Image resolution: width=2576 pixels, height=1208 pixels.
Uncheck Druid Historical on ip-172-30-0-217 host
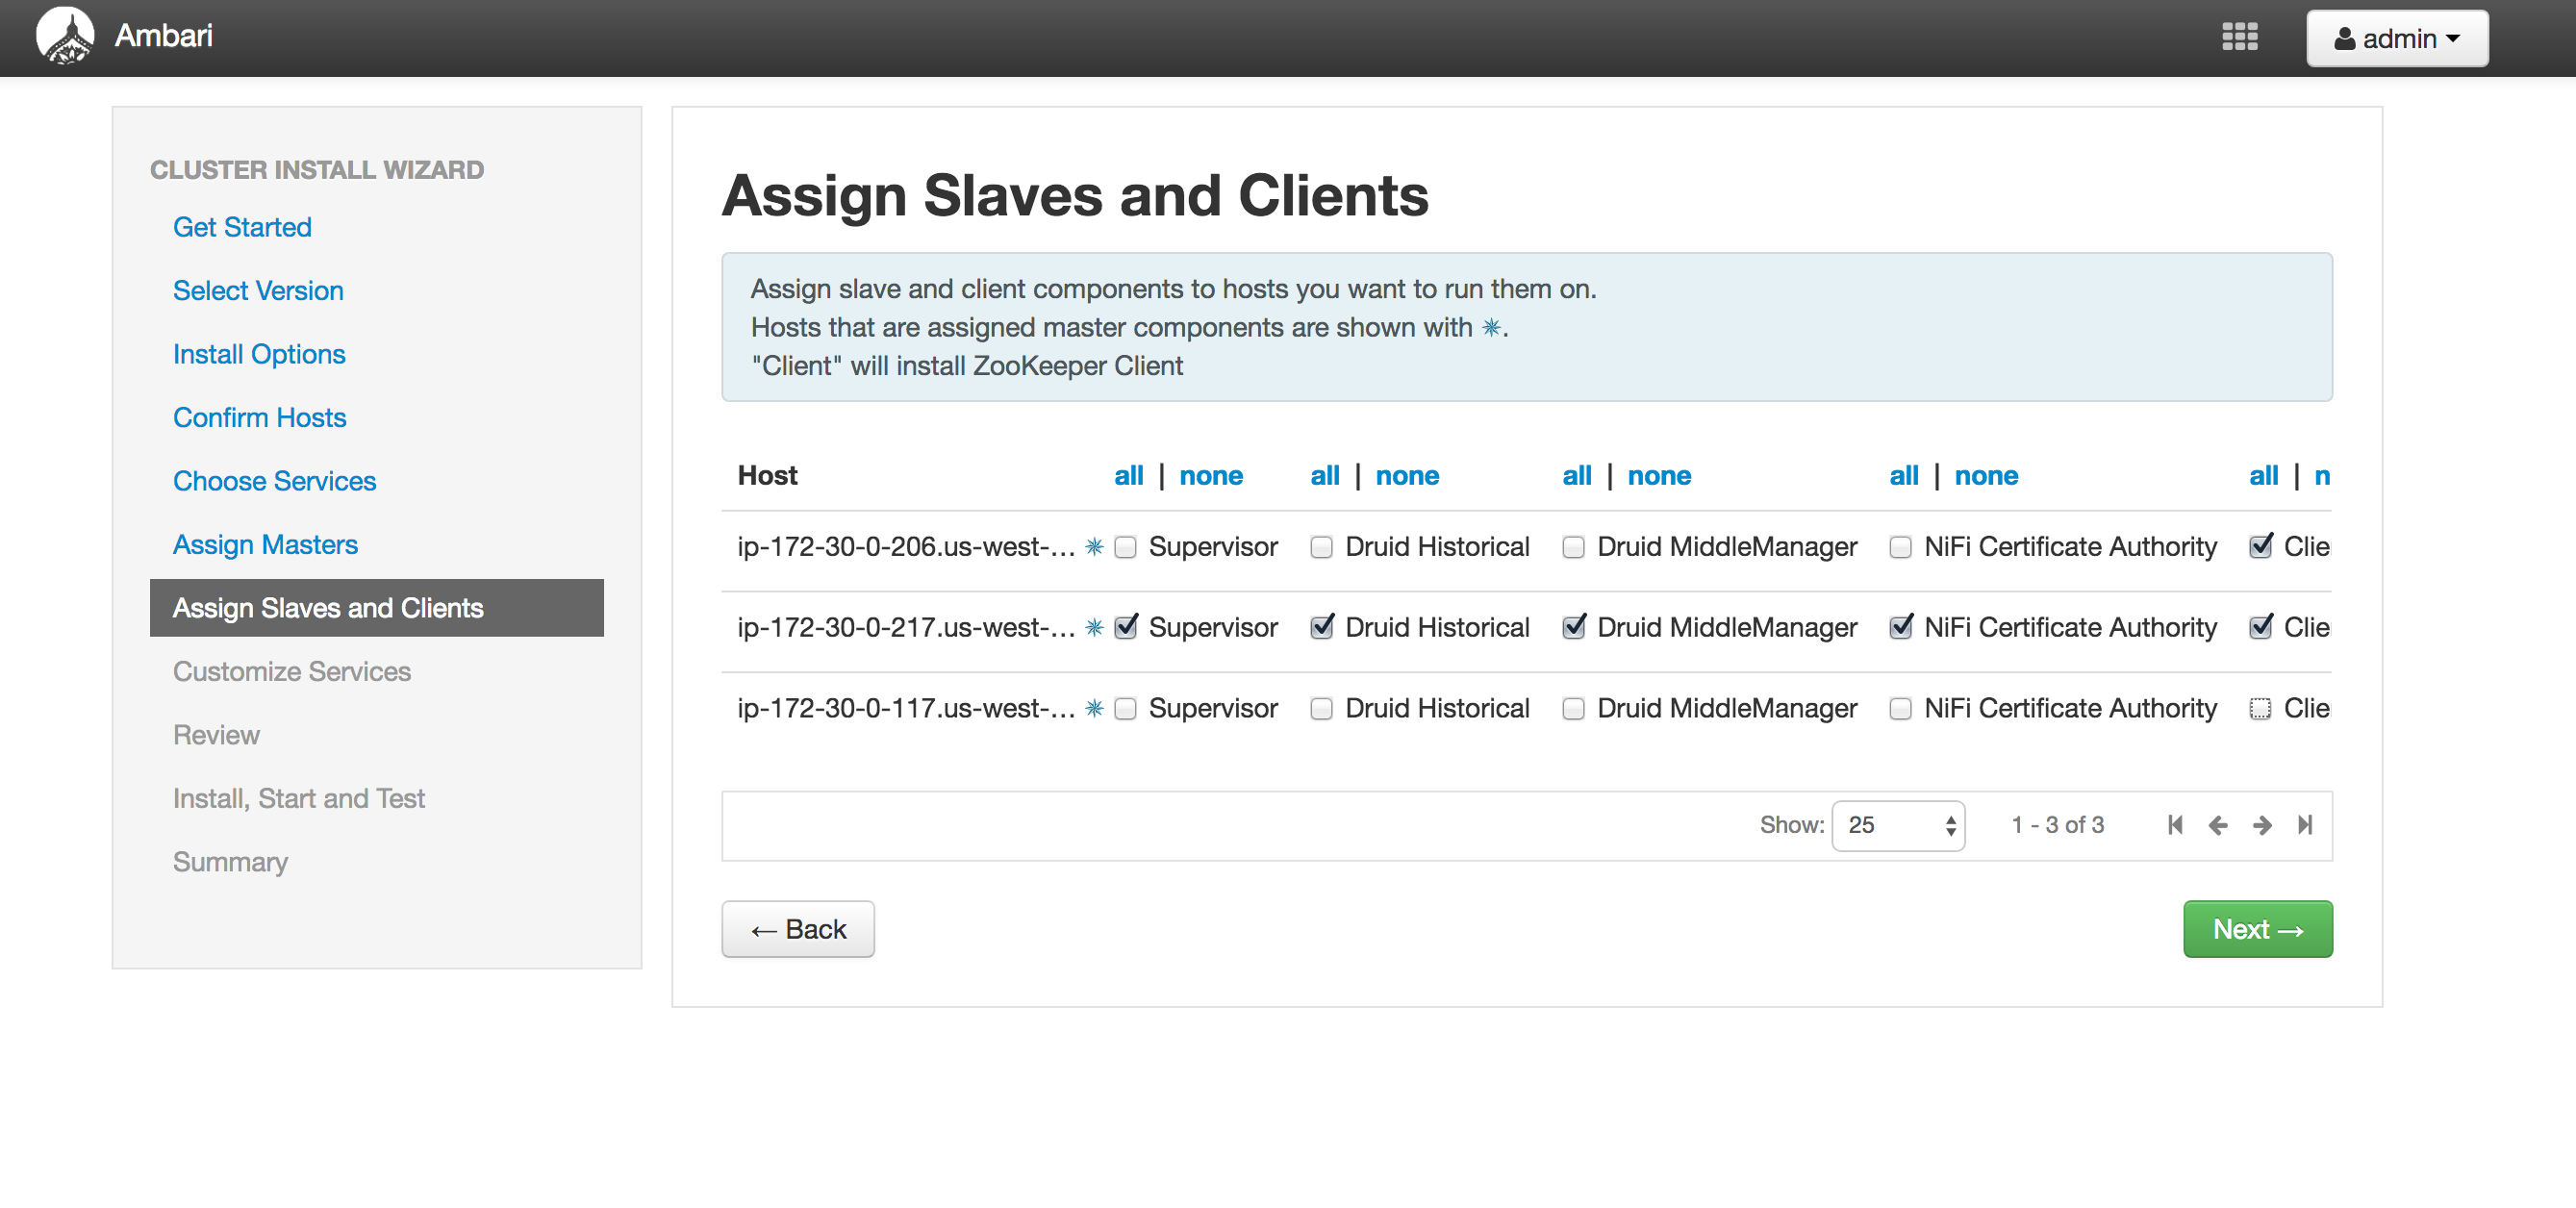point(1321,628)
